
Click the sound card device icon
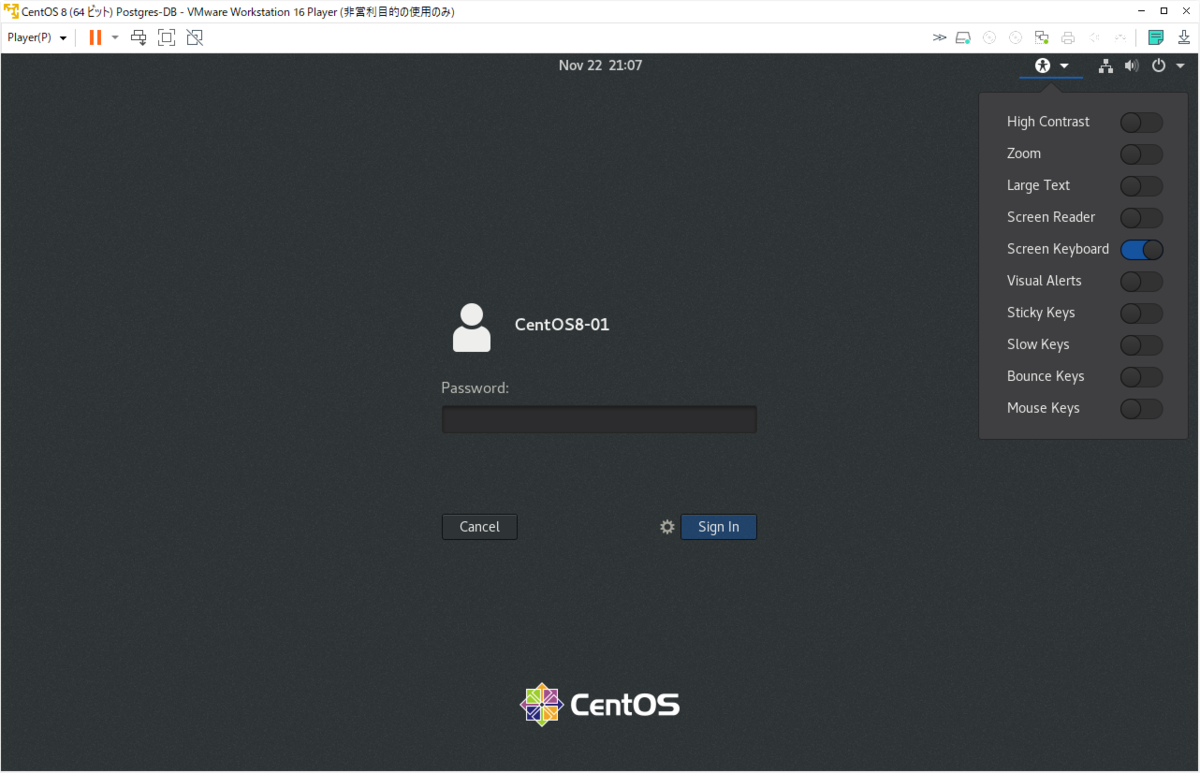pyautogui.click(x=1094, y=38)
